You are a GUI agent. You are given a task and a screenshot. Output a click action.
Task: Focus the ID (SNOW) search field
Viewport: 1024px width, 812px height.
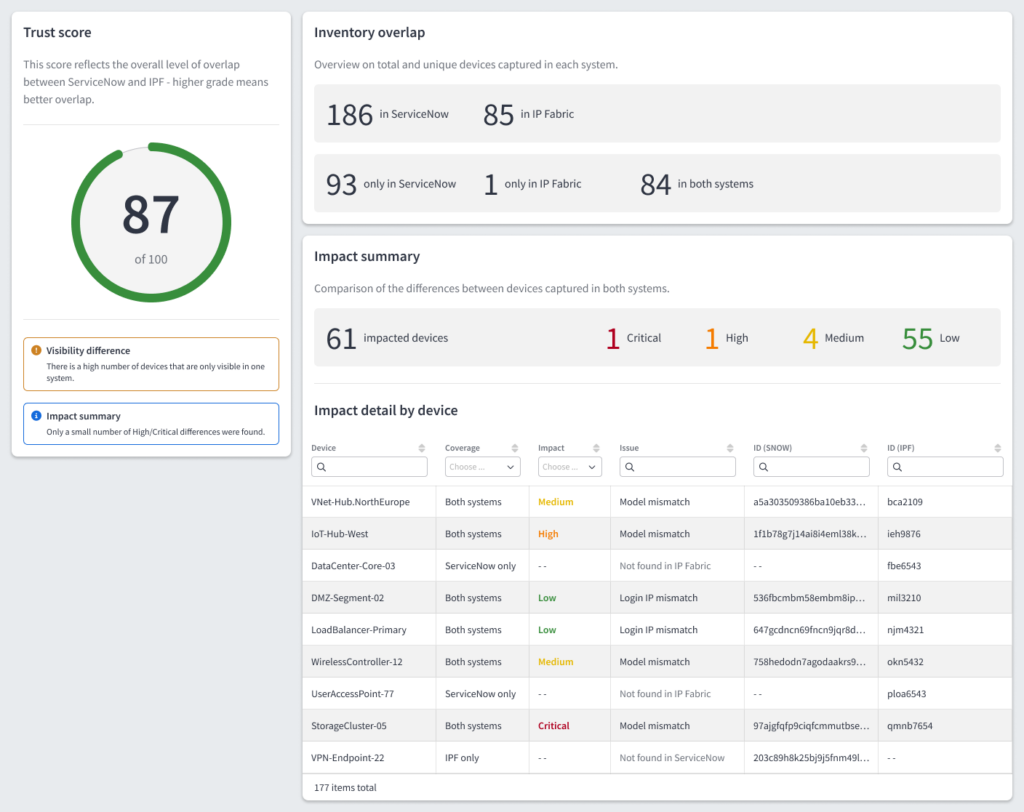click(x=811, y=467)
